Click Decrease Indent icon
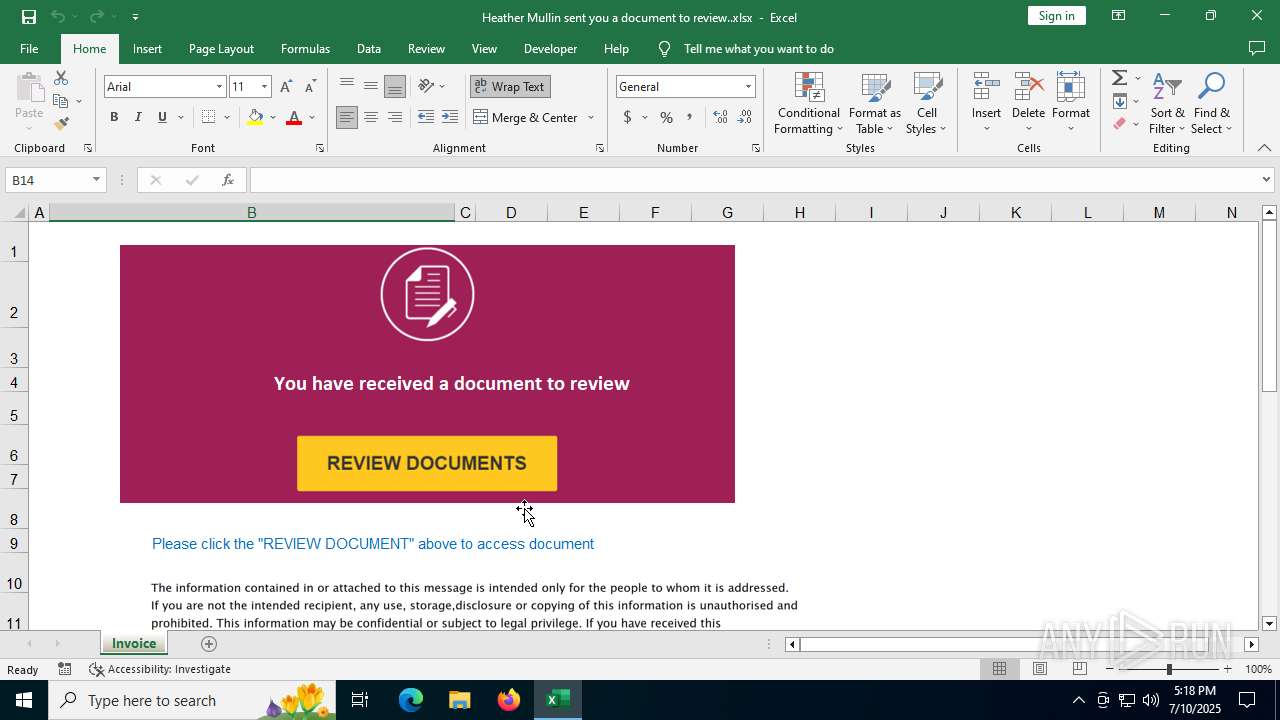 click(x=426, y=117)
